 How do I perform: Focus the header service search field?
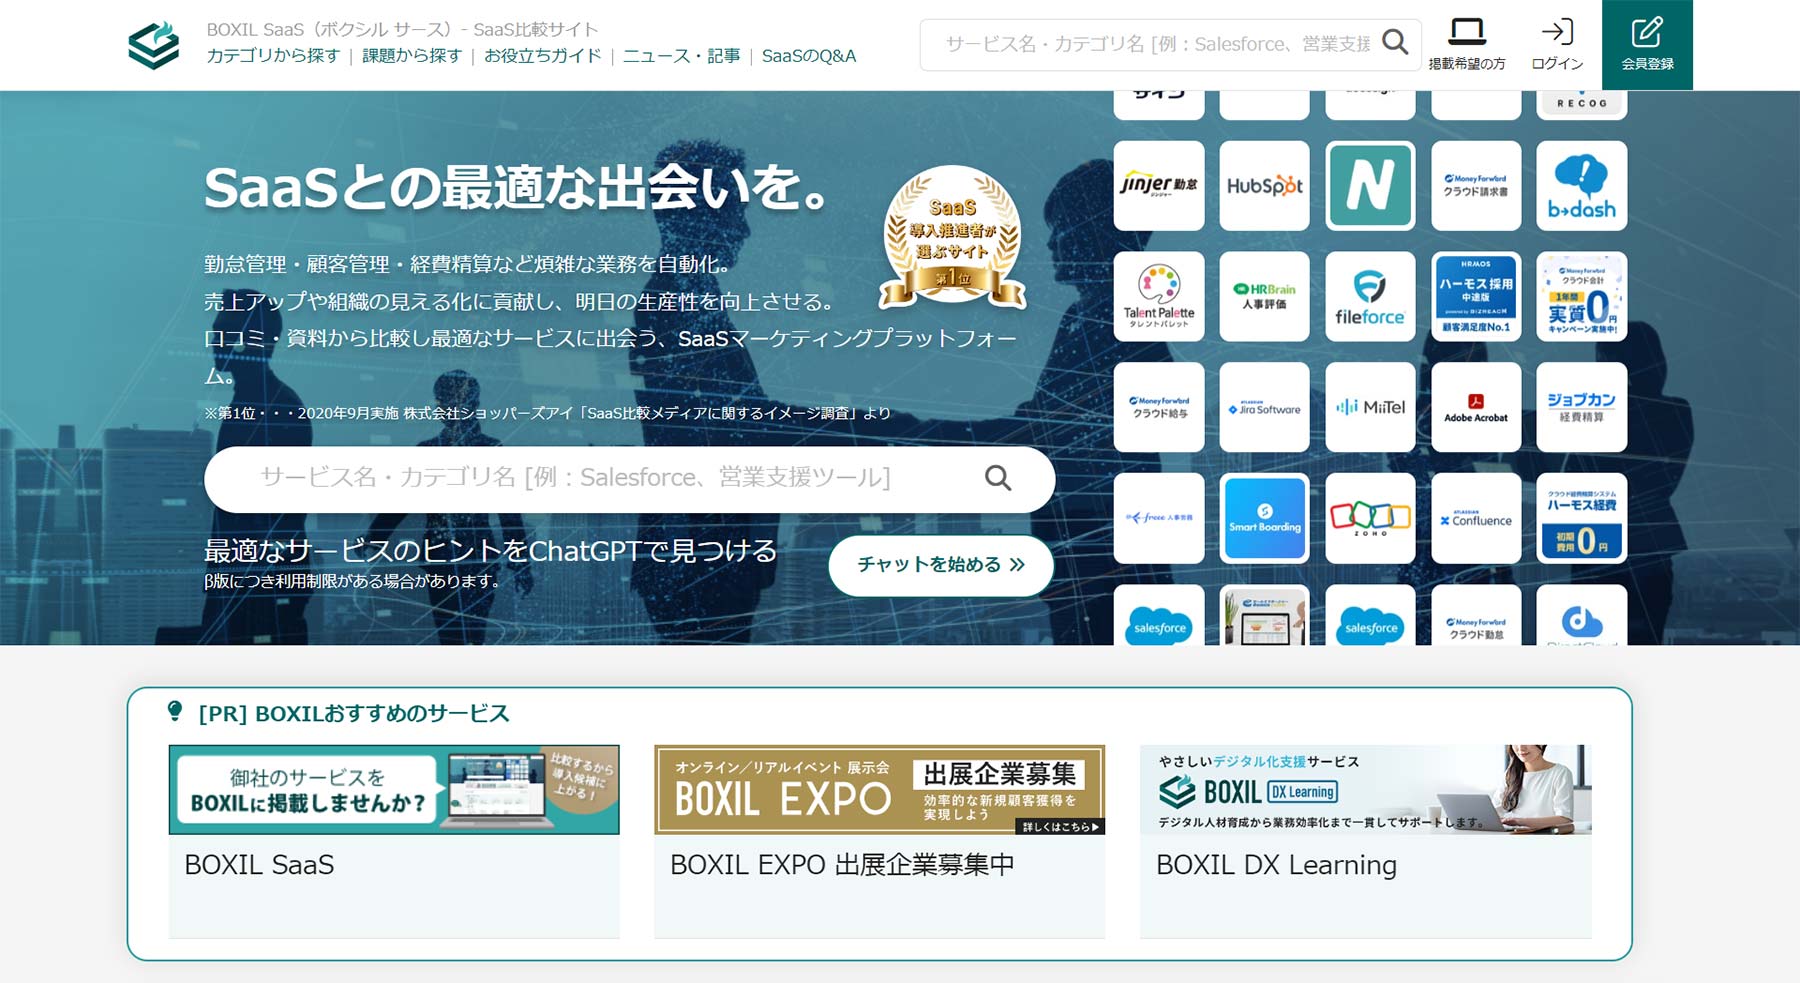coord(1170,44)
